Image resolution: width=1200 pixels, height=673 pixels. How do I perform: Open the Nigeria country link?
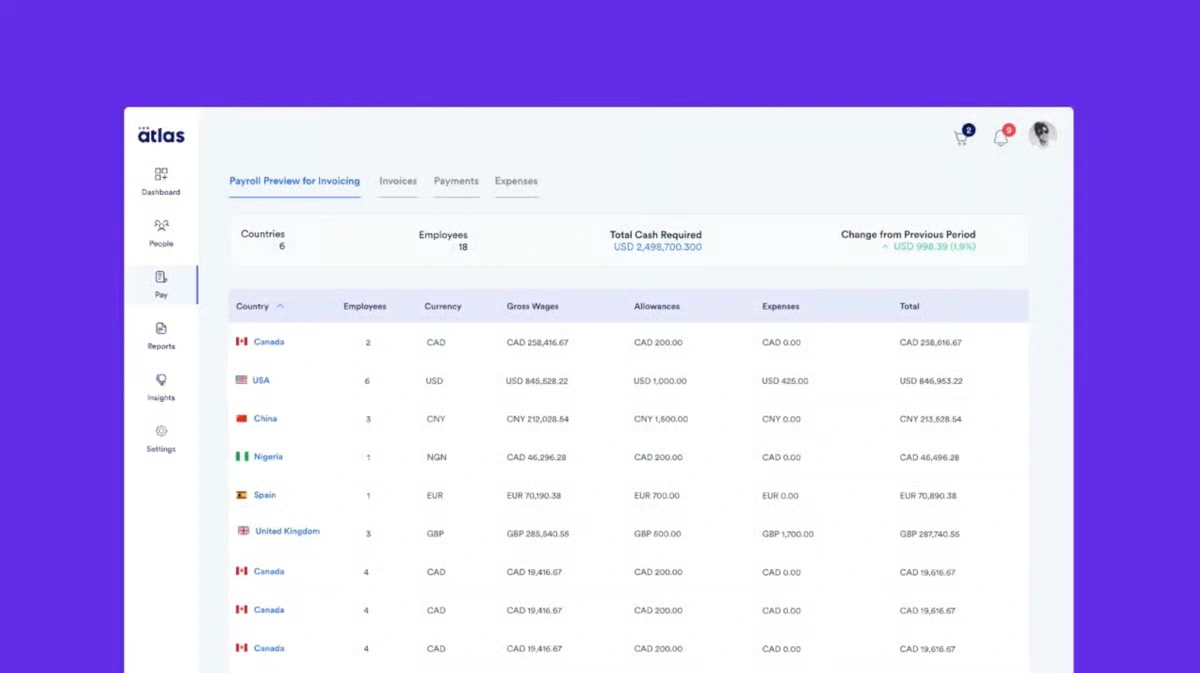pyautogui.click(x=268, y=457)
